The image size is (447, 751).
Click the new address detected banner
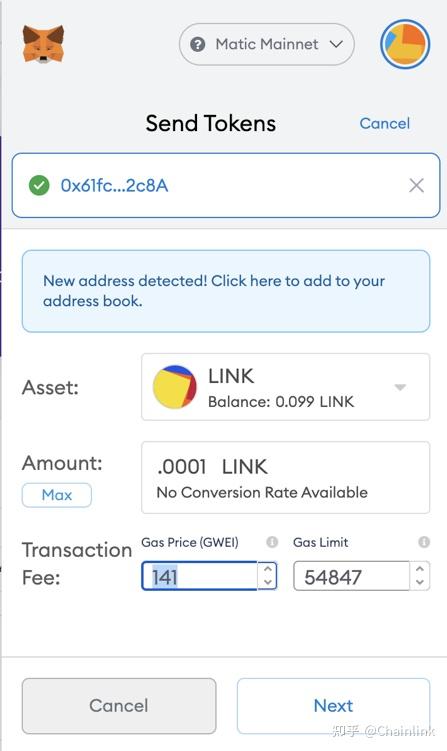(x=226, y=291)
